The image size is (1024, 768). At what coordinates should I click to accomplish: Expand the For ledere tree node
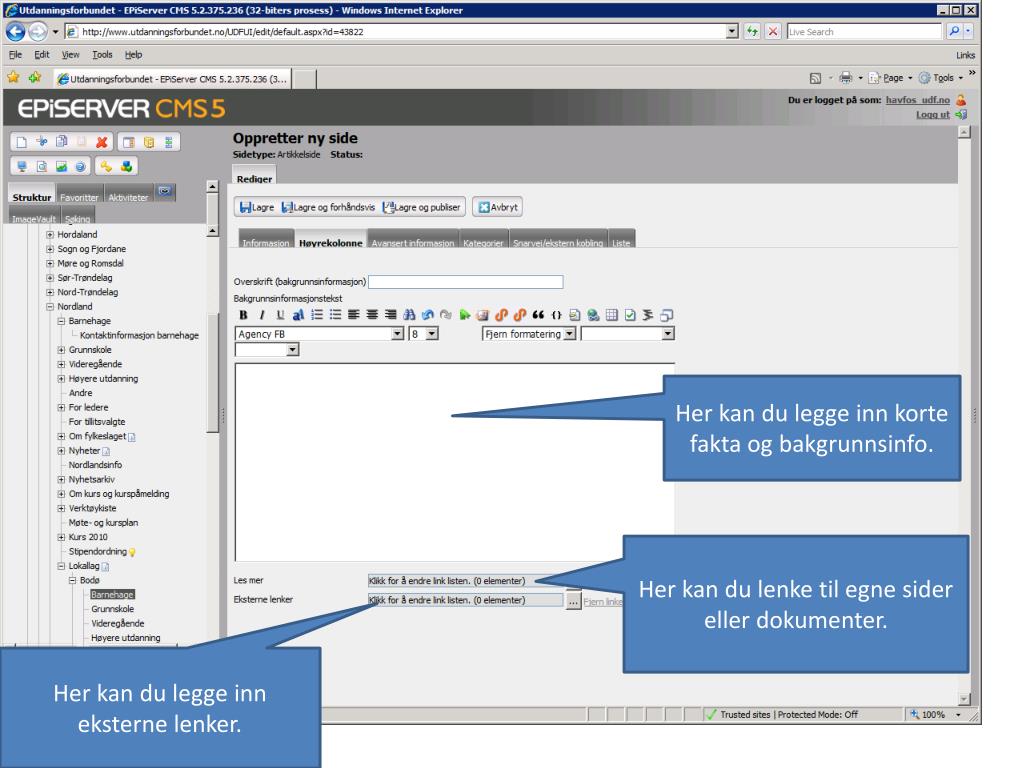click(61, 408)
